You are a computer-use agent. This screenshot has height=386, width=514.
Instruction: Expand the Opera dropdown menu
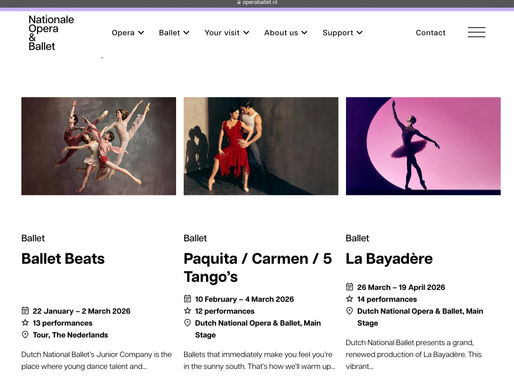point(128,33)
